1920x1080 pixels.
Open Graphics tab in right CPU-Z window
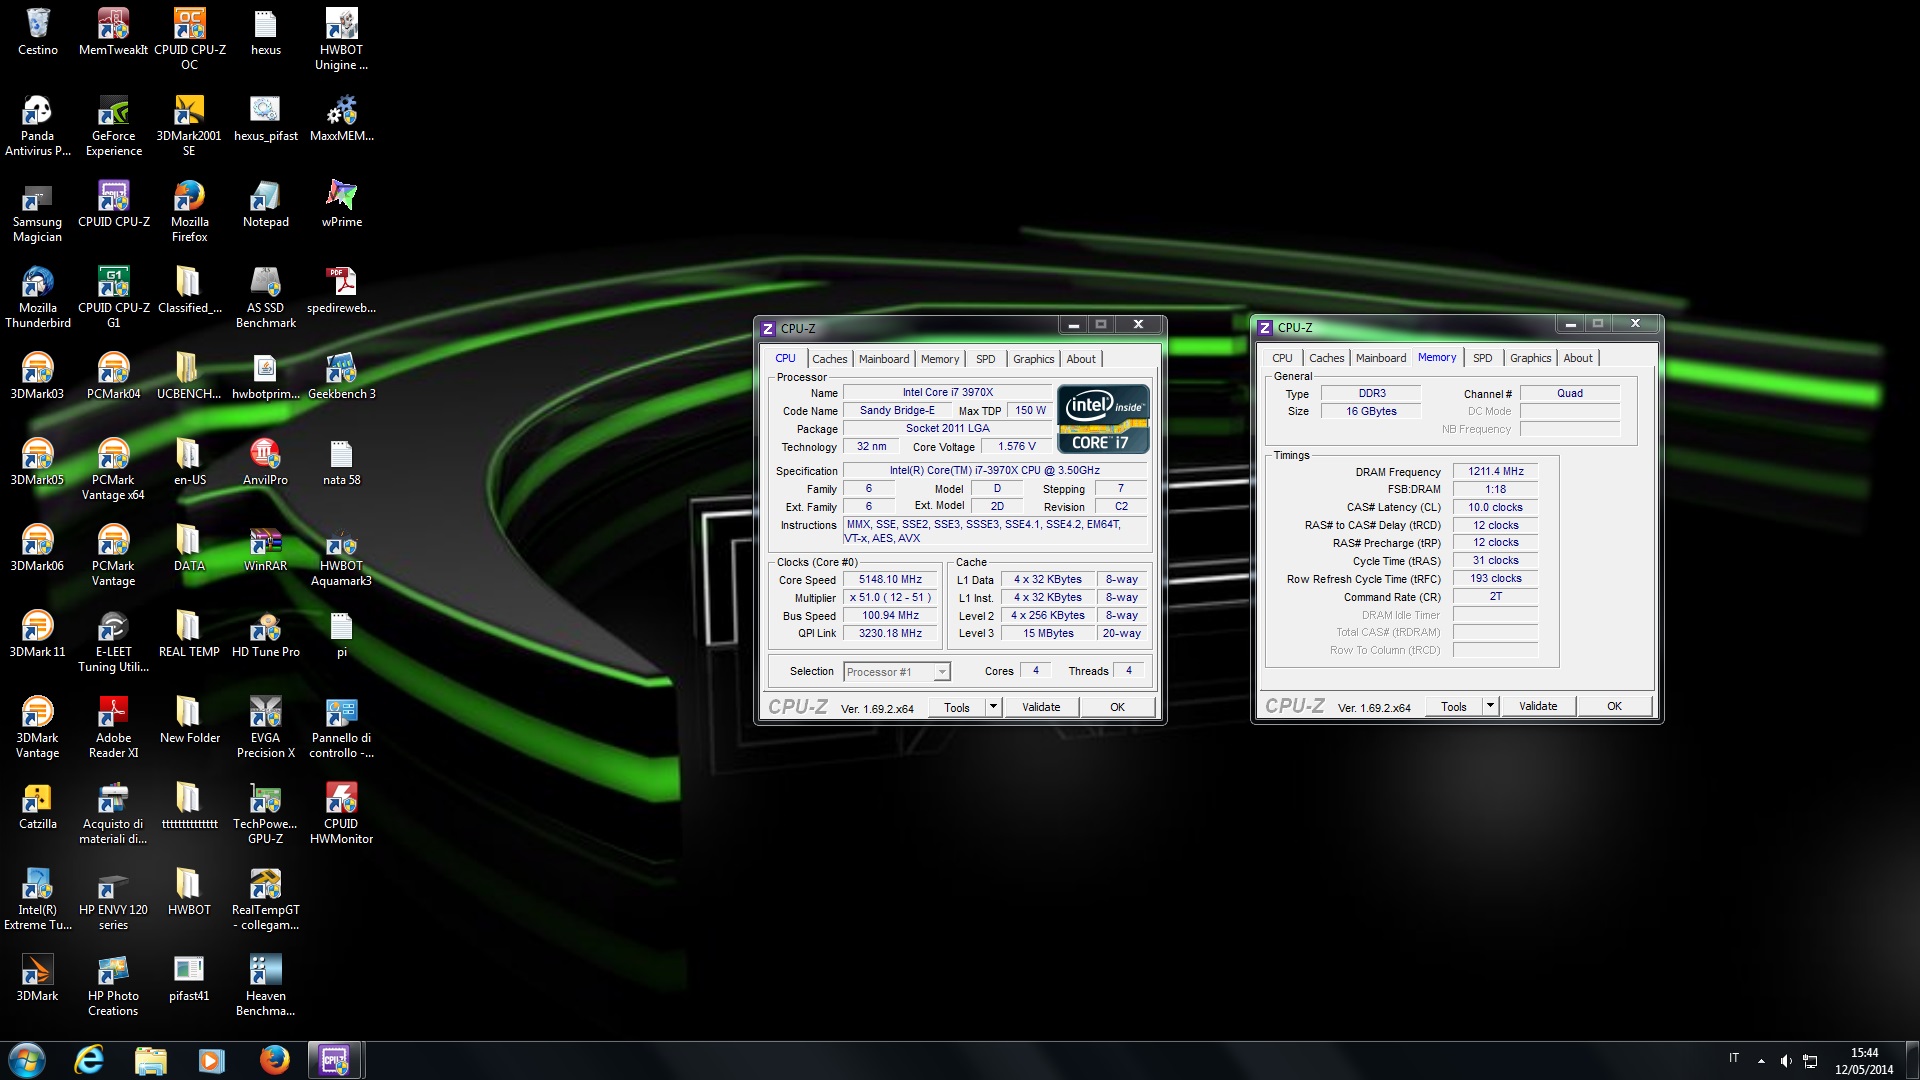tap(1530, 358)
